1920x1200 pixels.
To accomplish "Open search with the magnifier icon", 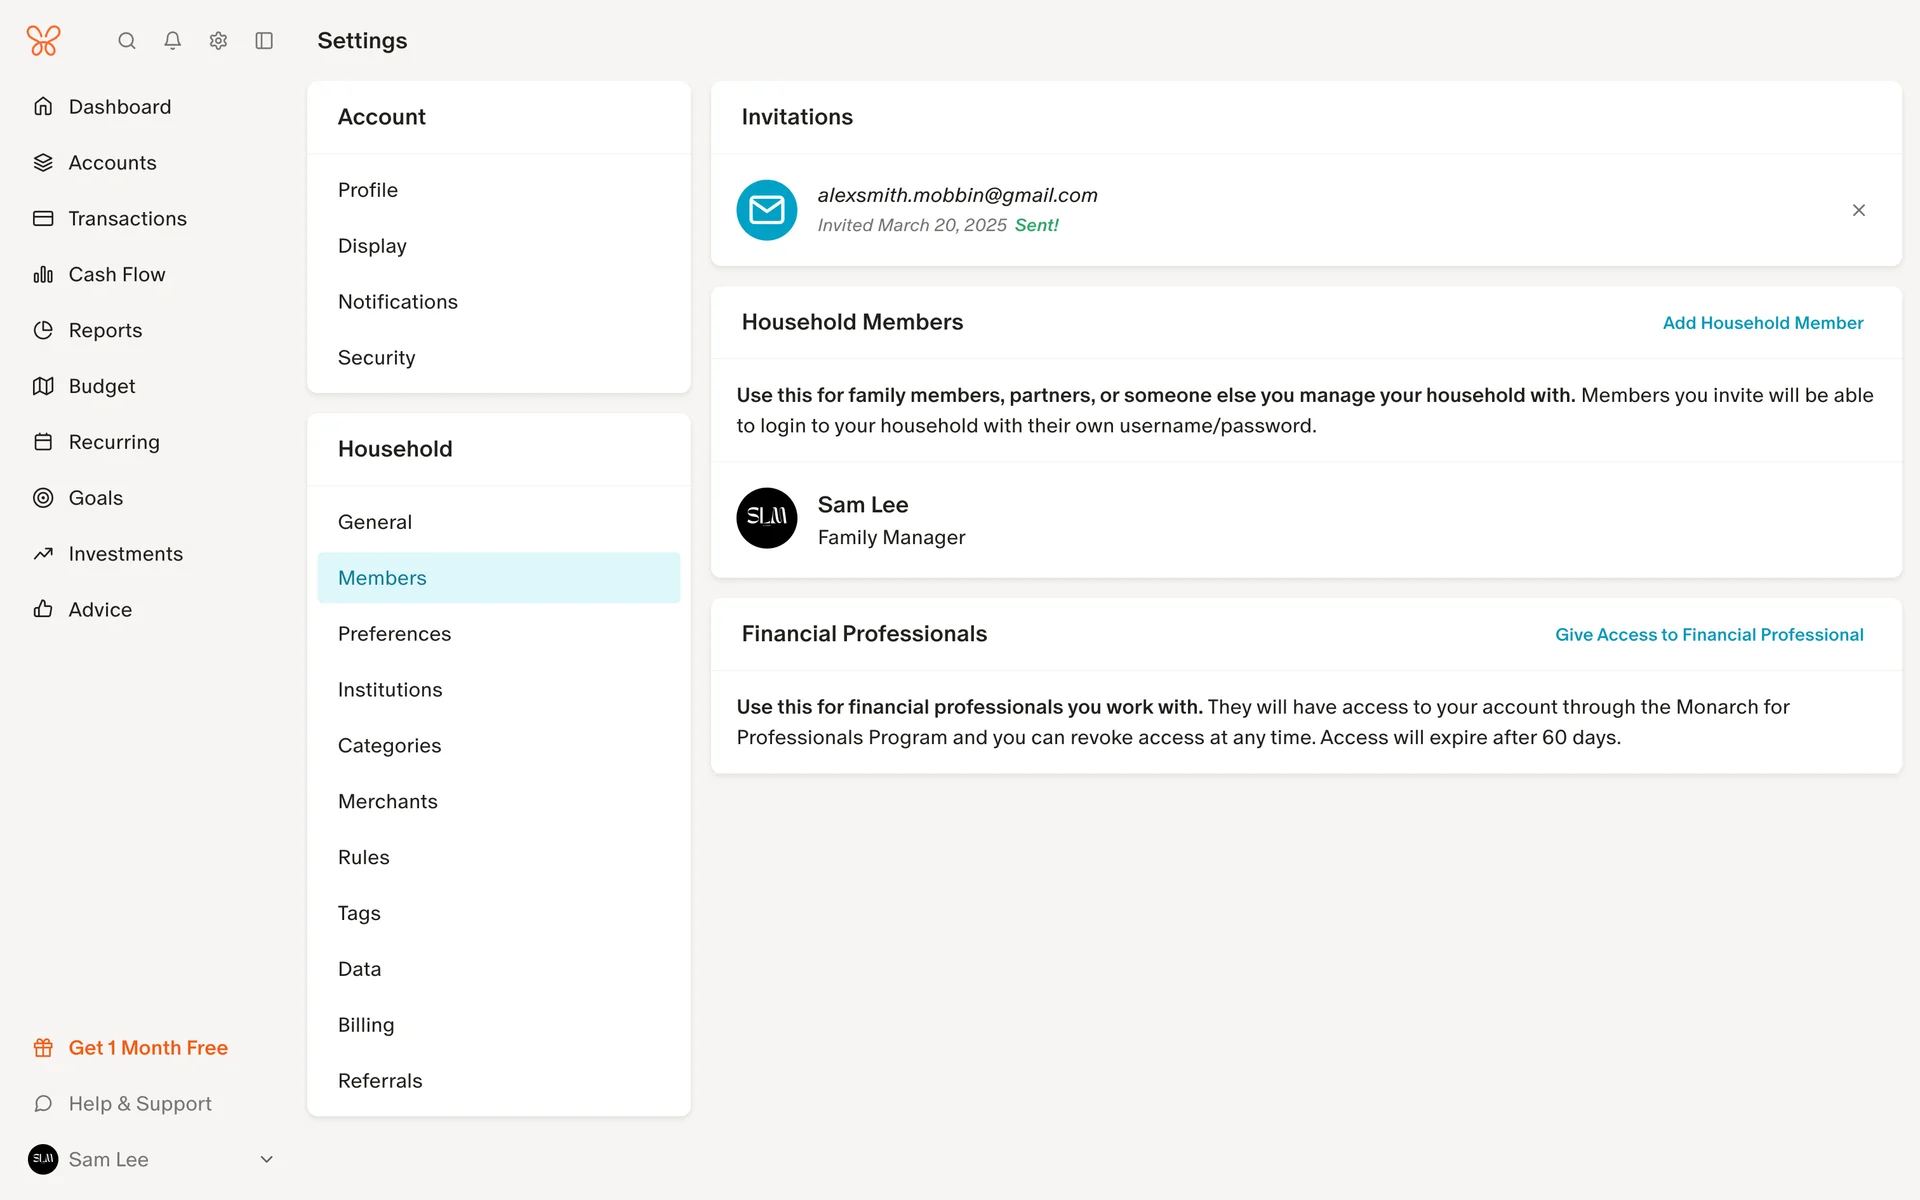I will point(127,41).
